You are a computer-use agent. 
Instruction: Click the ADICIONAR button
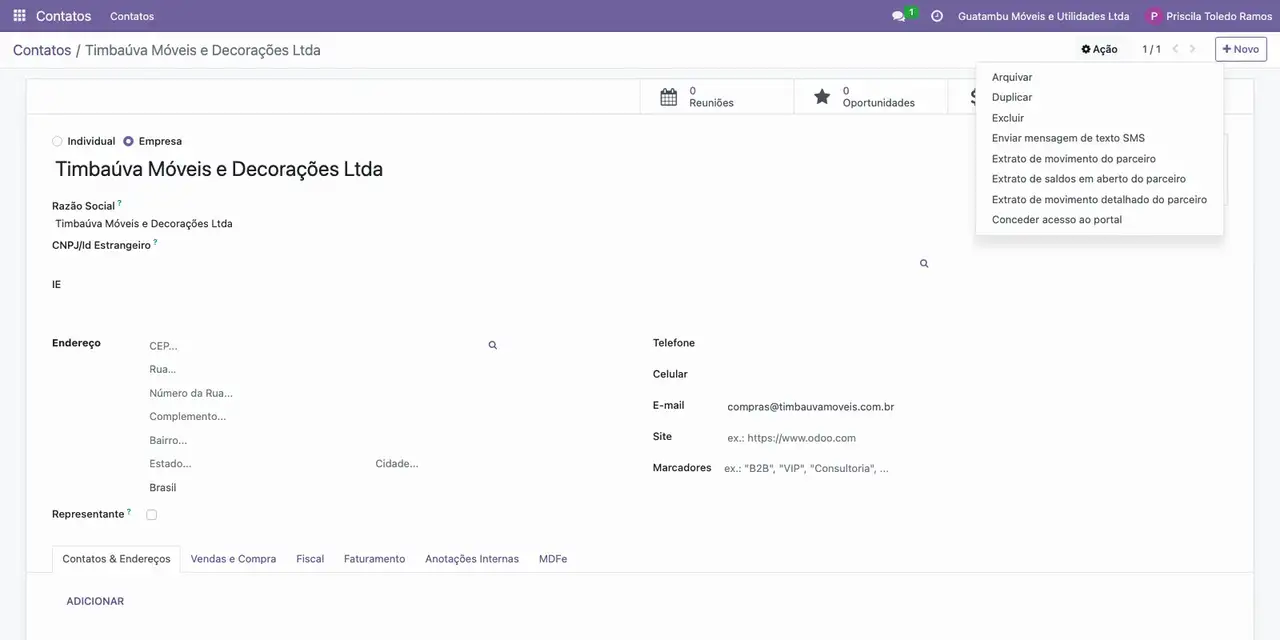[95, 601]
